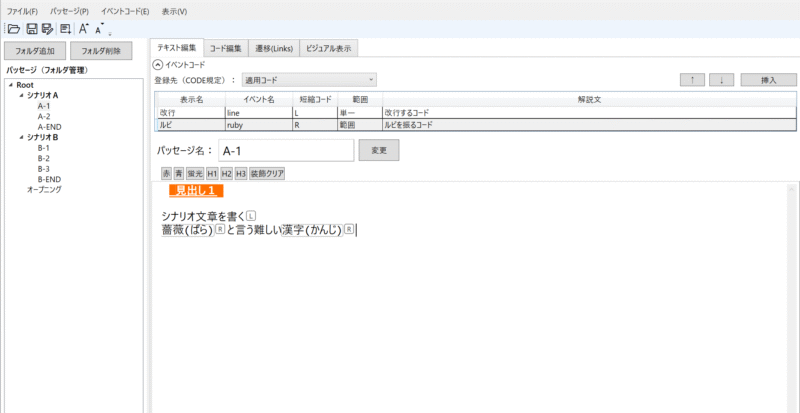Click the passage name input field
Viewport: 800px width, 413px height.
(x=286, y=150)
